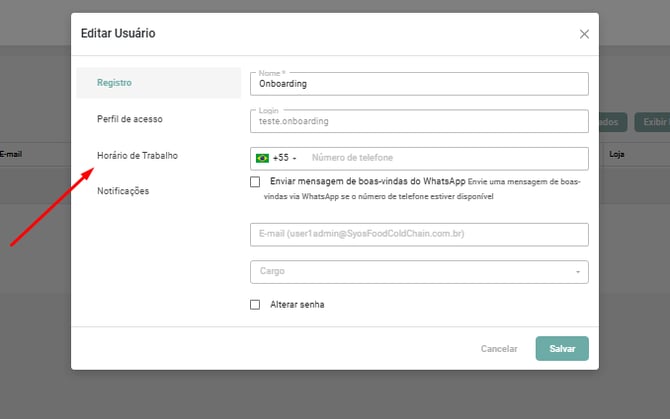Select the Registro tab
Screen dimensions: 670x419
coord(114,82)
